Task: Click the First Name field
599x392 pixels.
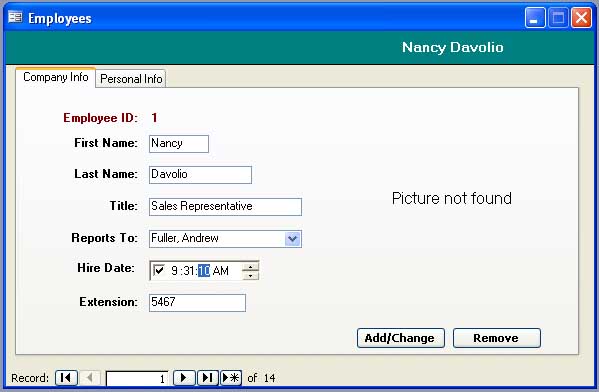Action: click(179, 144)
